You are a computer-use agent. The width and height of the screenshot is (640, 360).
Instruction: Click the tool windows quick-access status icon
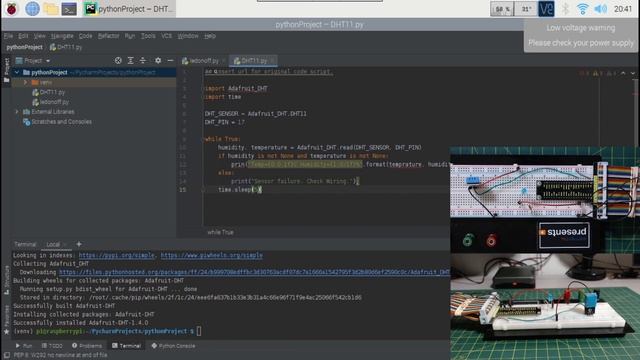coord(6,355)
